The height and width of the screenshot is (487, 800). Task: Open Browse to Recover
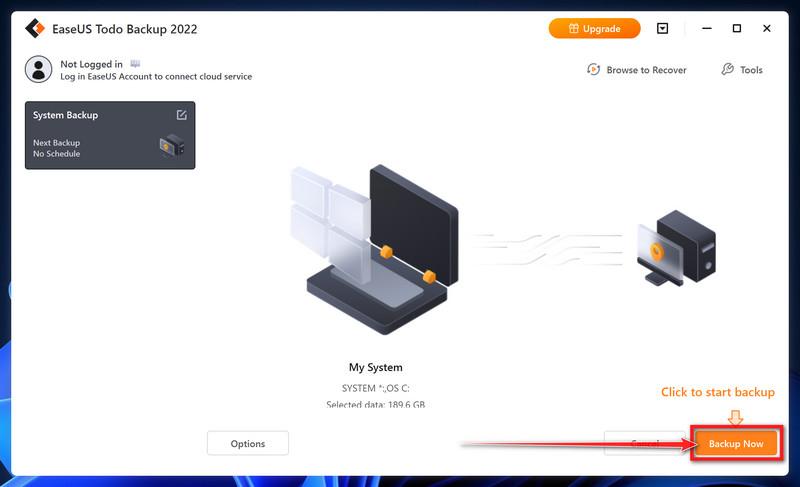[x=637, y=70]
